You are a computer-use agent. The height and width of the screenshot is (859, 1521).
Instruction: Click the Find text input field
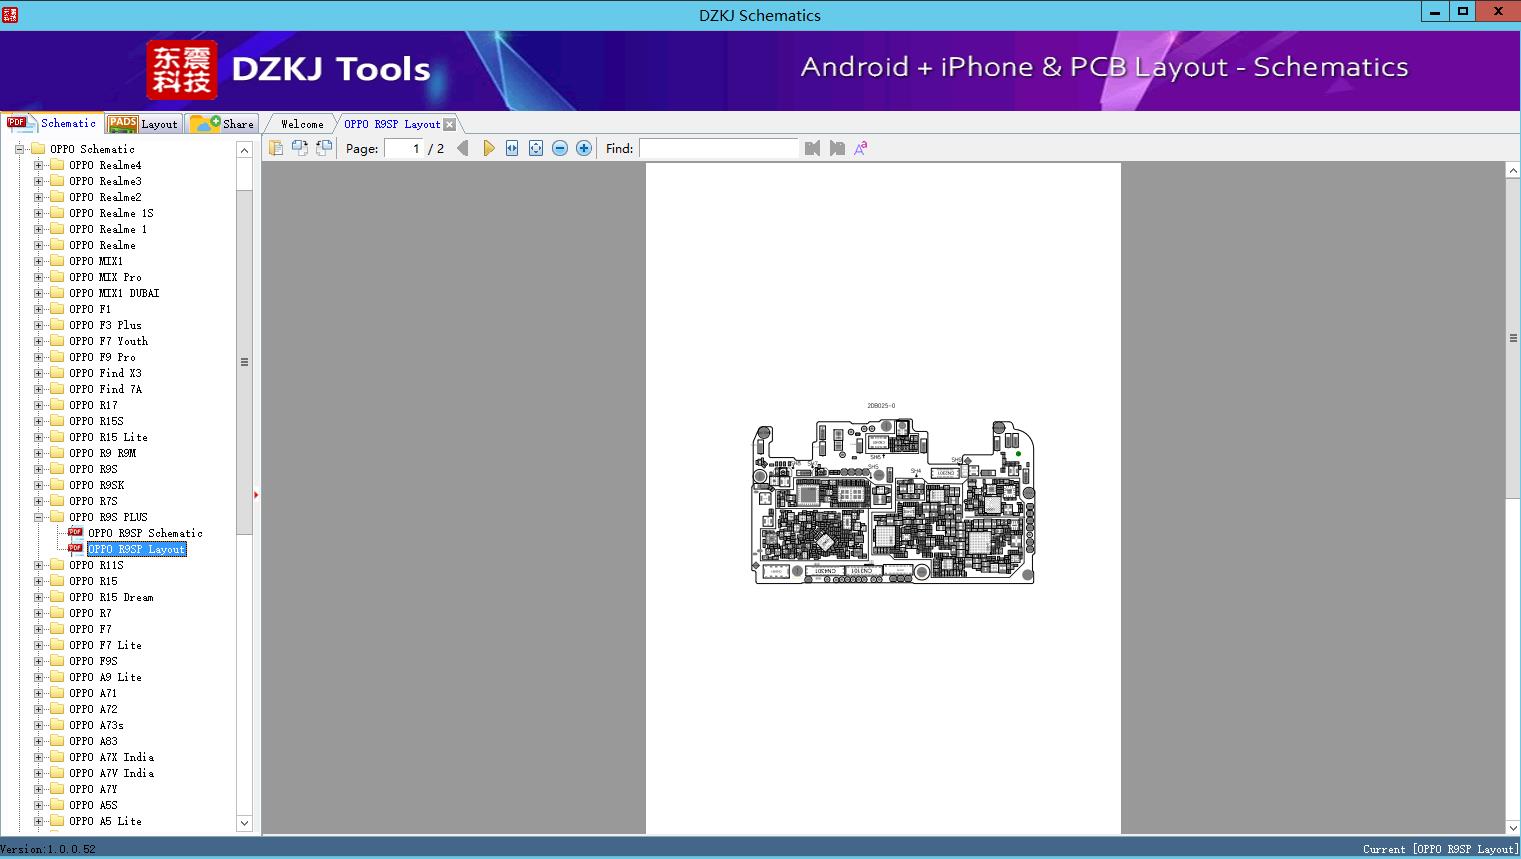pos(718,148)
